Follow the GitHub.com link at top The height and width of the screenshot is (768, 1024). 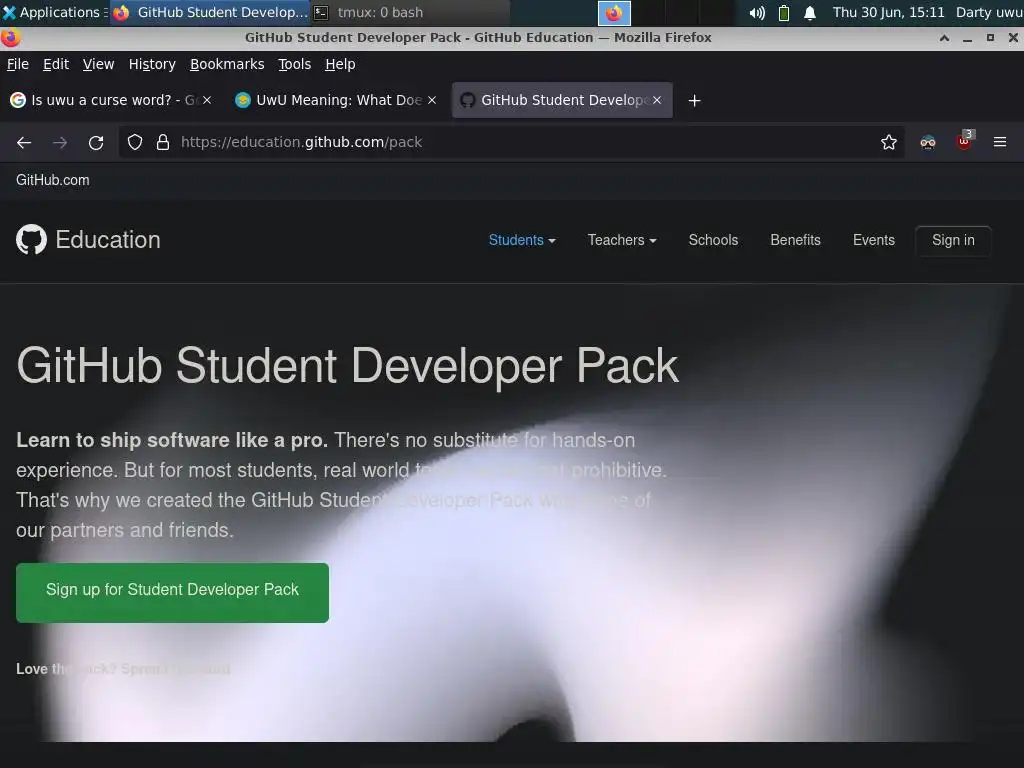click(52, 180)
